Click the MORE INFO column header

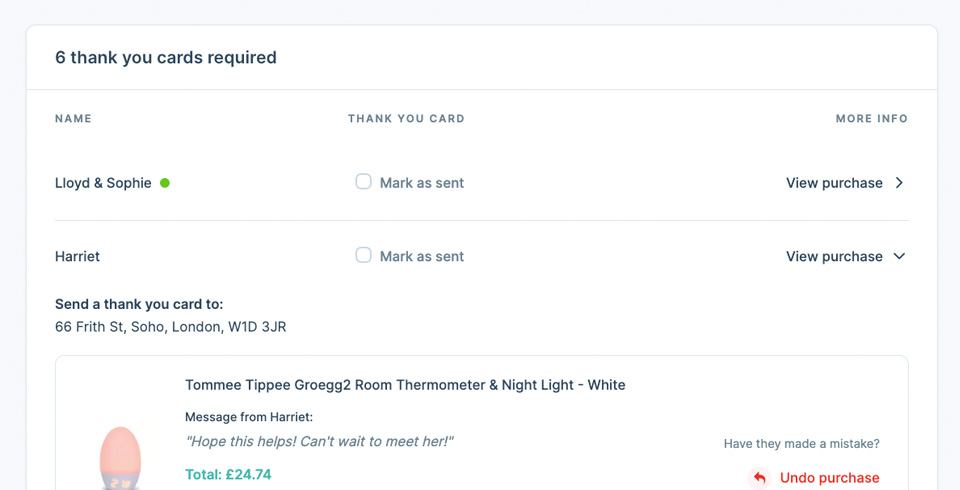coord(872,119)
